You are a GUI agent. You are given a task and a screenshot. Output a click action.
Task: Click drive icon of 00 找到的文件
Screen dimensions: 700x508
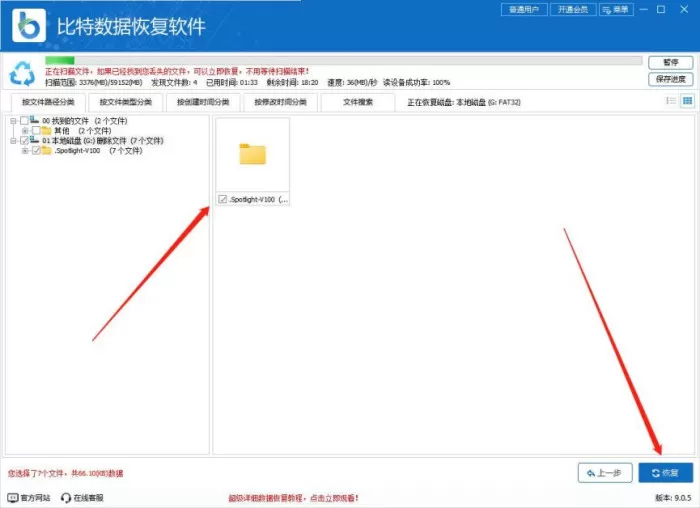(34, 120)
